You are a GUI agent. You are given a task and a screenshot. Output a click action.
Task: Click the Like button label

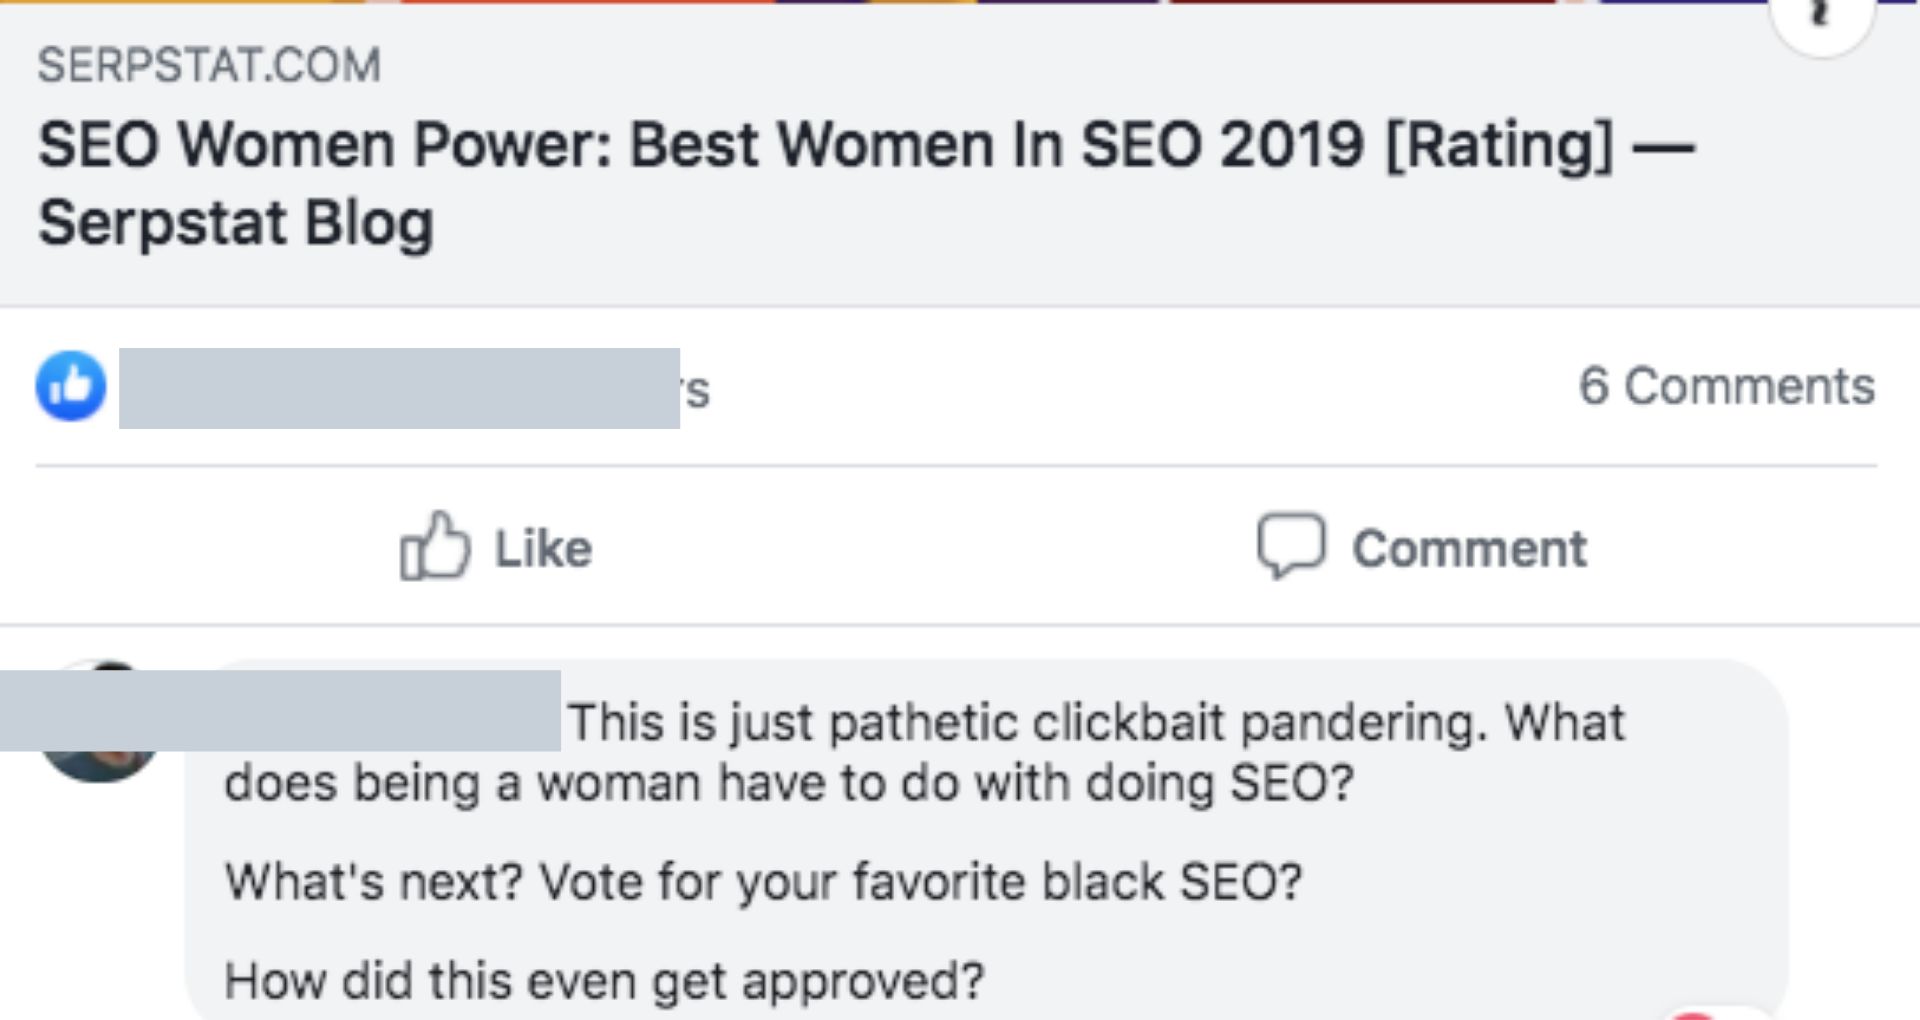pyautogui.click(x=541, y=547)
